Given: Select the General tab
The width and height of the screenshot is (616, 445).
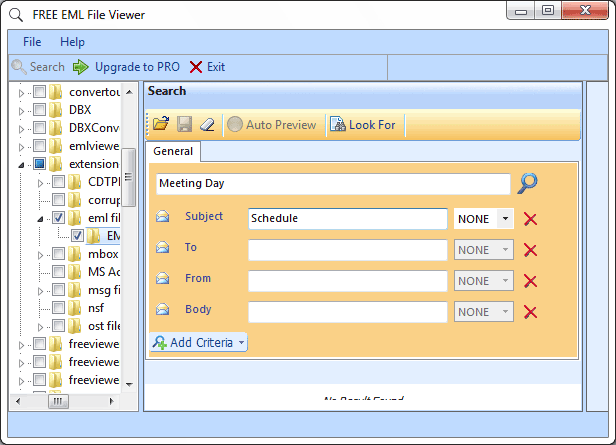Looking at the screenshot, I should tap(173, 151).
